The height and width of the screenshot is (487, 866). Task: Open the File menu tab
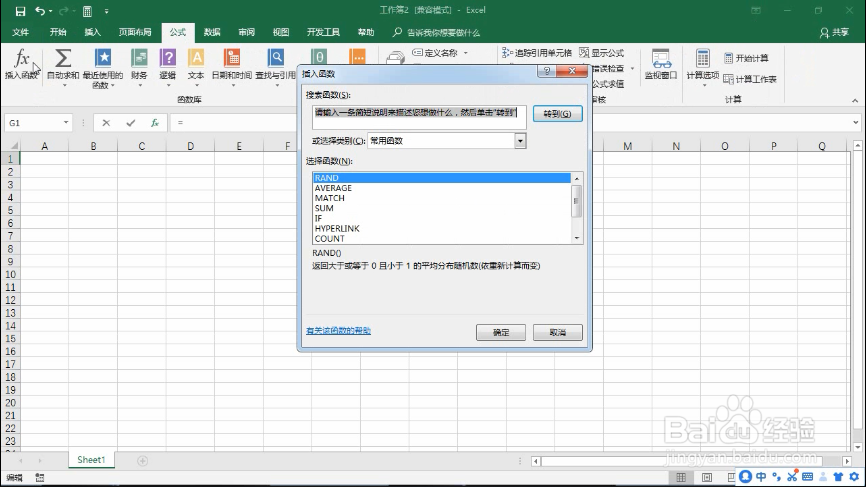pyautogui.click(x=20, y=32)
